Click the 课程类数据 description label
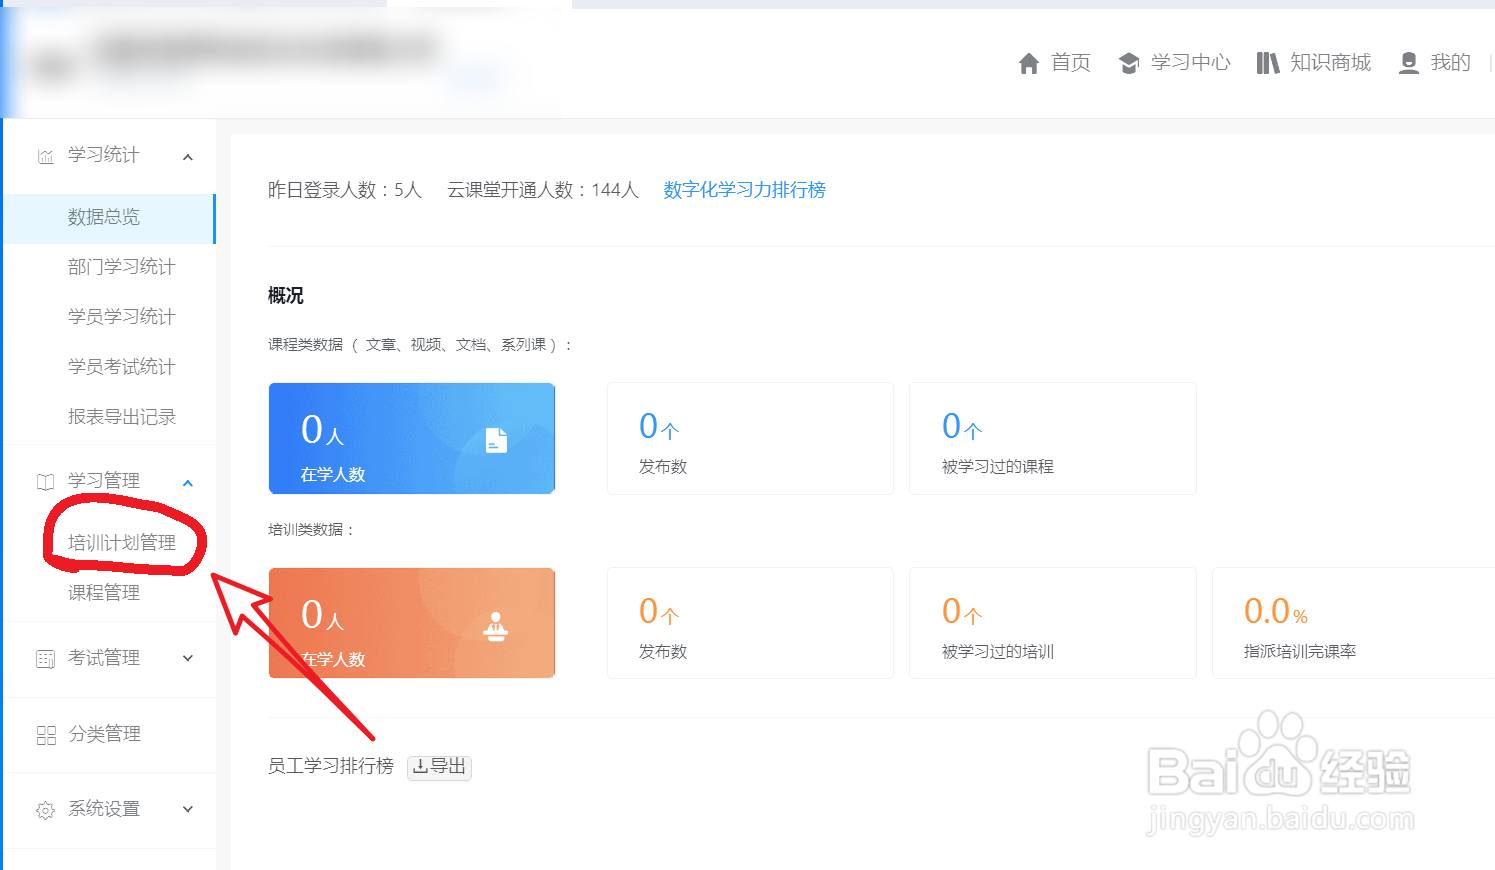Viewport: 1495px width, 870px height. pyautogui.click(x=420, y=345)
